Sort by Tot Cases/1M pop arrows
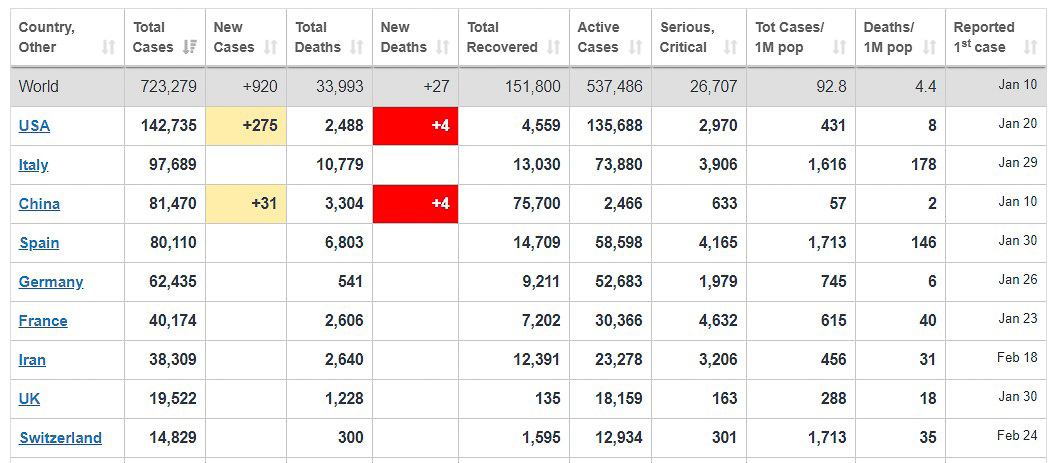 point(839,47)
